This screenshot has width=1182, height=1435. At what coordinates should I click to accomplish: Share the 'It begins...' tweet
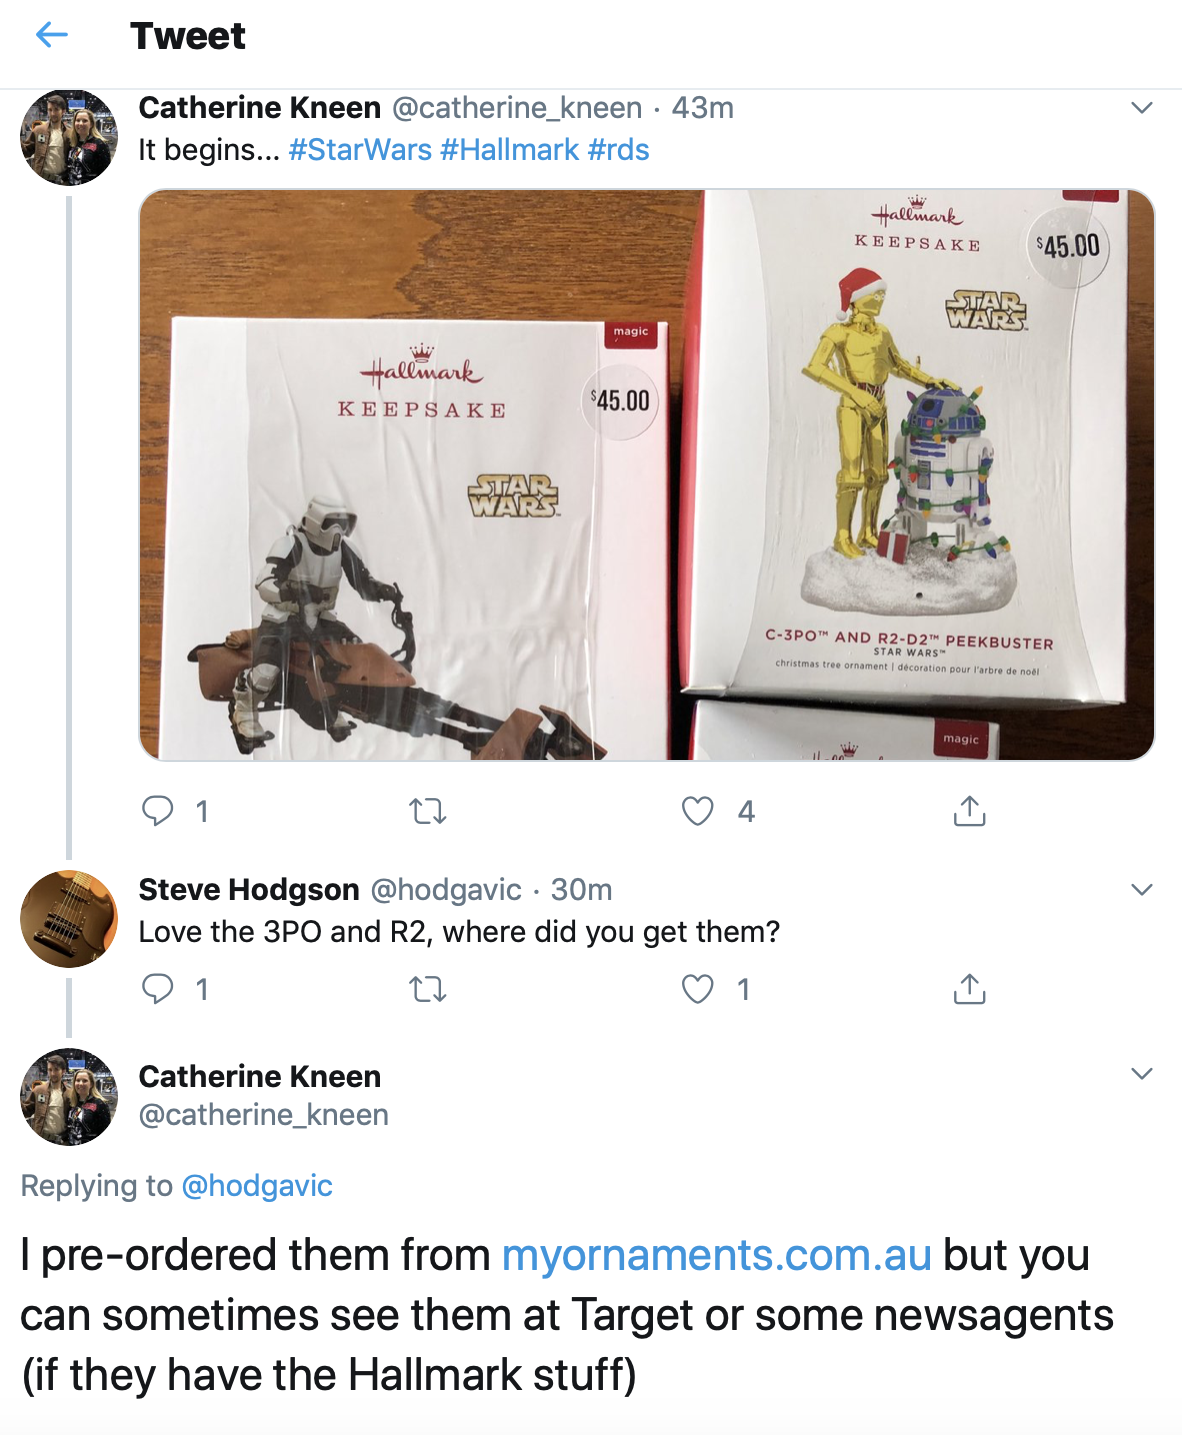[969, 811]
